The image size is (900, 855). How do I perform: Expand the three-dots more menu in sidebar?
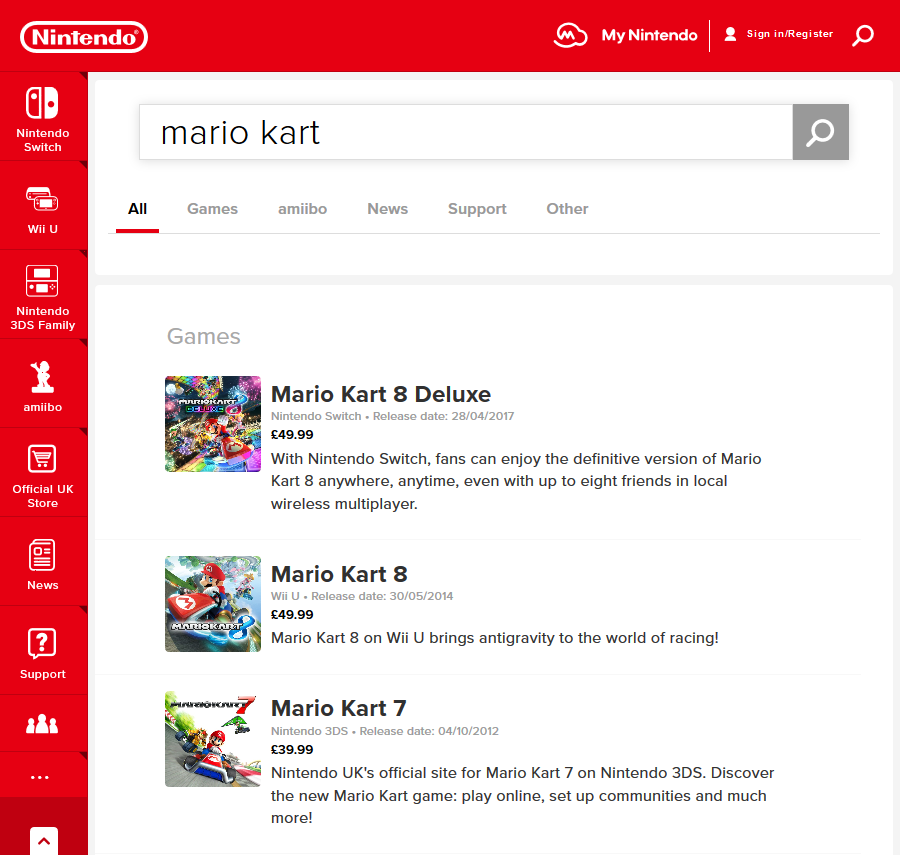41,777
